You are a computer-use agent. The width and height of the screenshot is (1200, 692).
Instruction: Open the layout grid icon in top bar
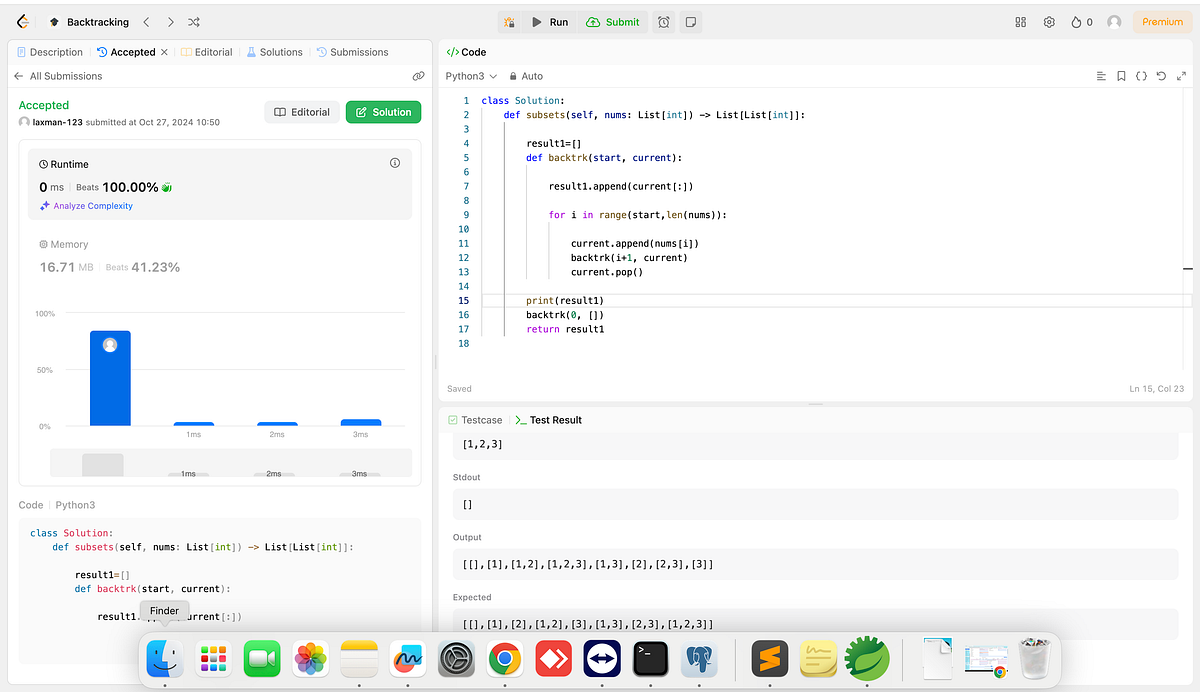tap(1020, 21)
